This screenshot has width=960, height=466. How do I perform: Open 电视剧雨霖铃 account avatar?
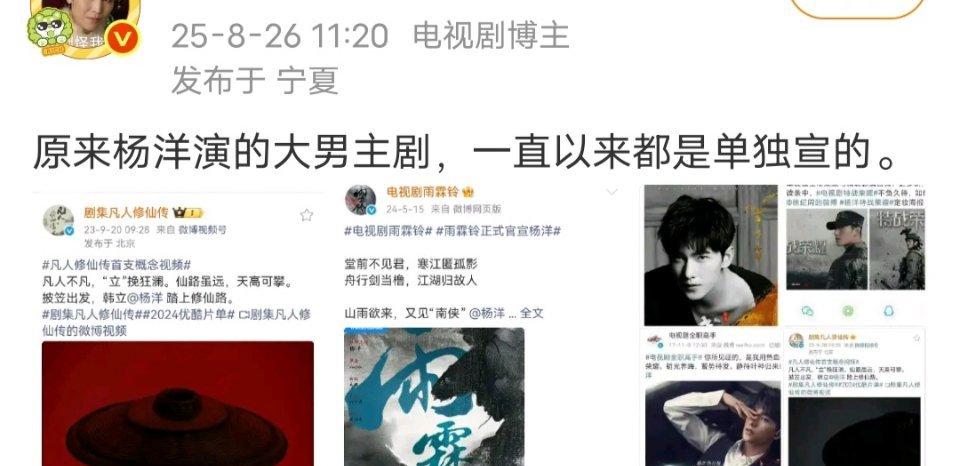pos(360,200)
